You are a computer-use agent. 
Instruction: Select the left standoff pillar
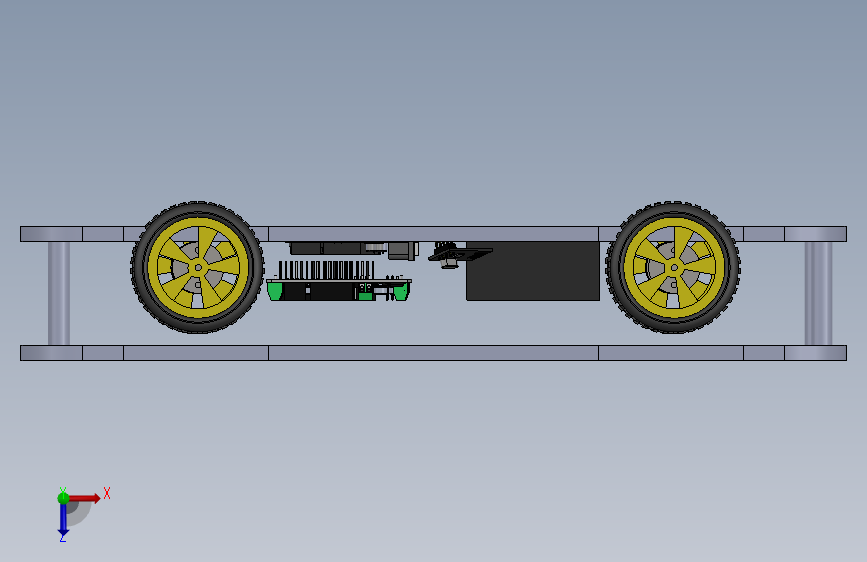pos(59,293)
